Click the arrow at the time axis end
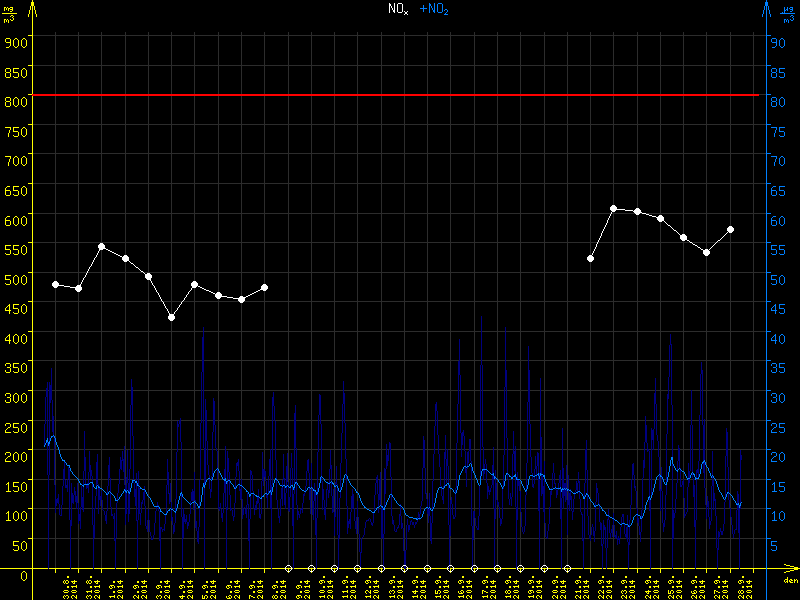The width and height of the screenshot is (800, 600). (x=792, y=568)
